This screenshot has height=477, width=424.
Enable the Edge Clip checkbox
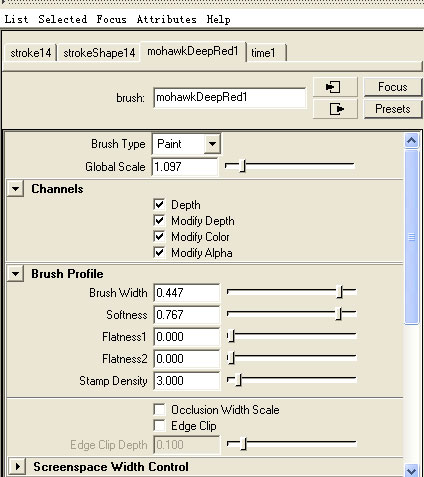tap(159, 425)
